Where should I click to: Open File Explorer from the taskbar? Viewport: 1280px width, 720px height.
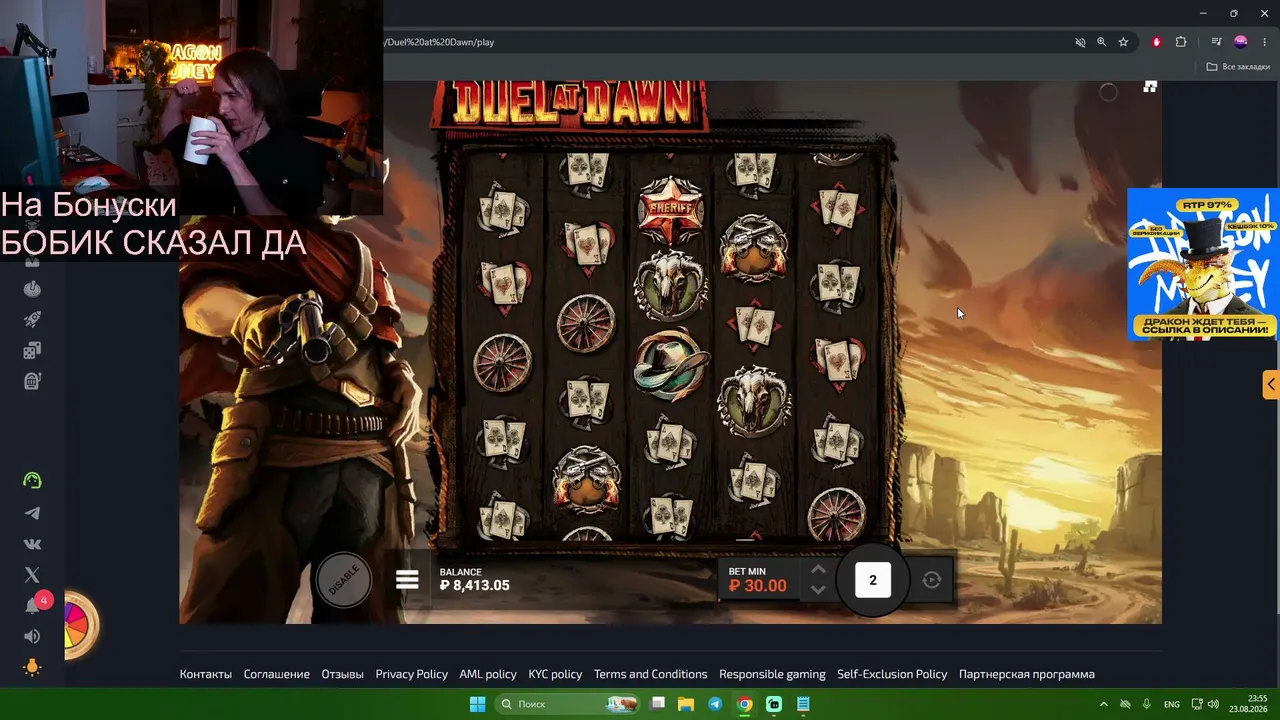(687, 704)
